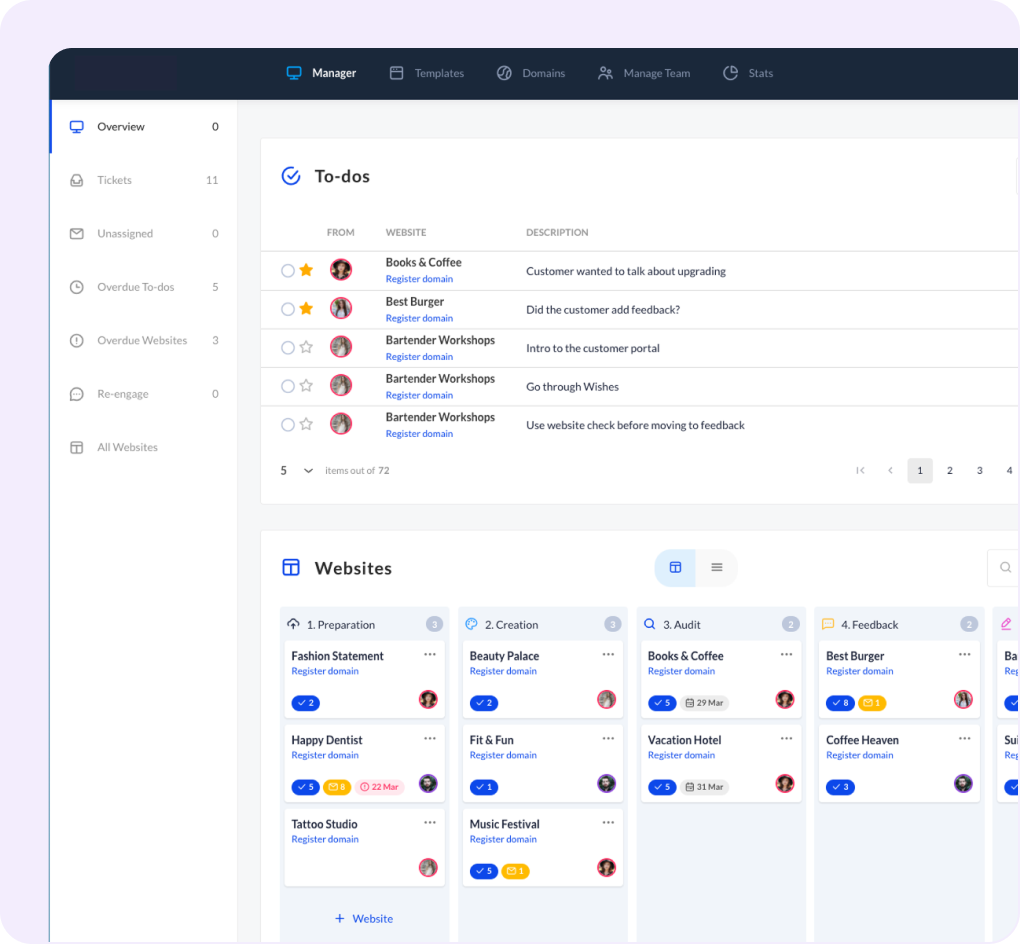Click the Preparation column upload icon
Viewport: 1020px width, 944px height.
coord(294,623)
